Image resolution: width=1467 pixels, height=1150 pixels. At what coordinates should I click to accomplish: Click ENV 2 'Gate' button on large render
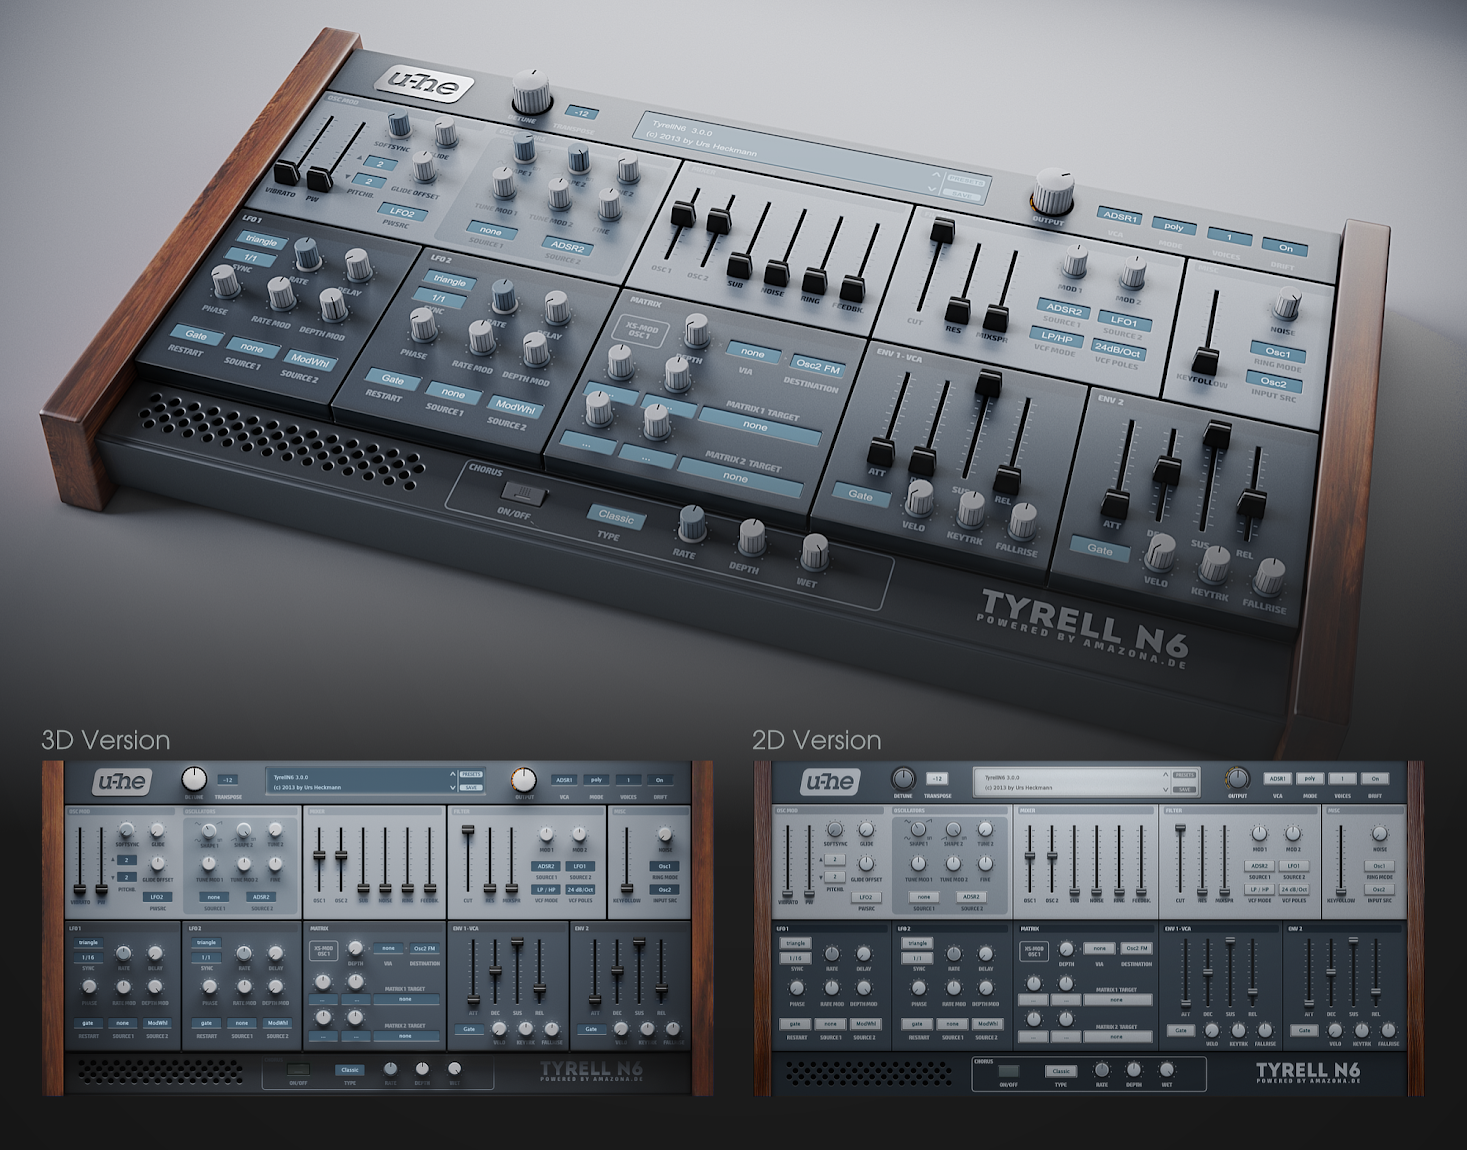(x=1099, y=549)
